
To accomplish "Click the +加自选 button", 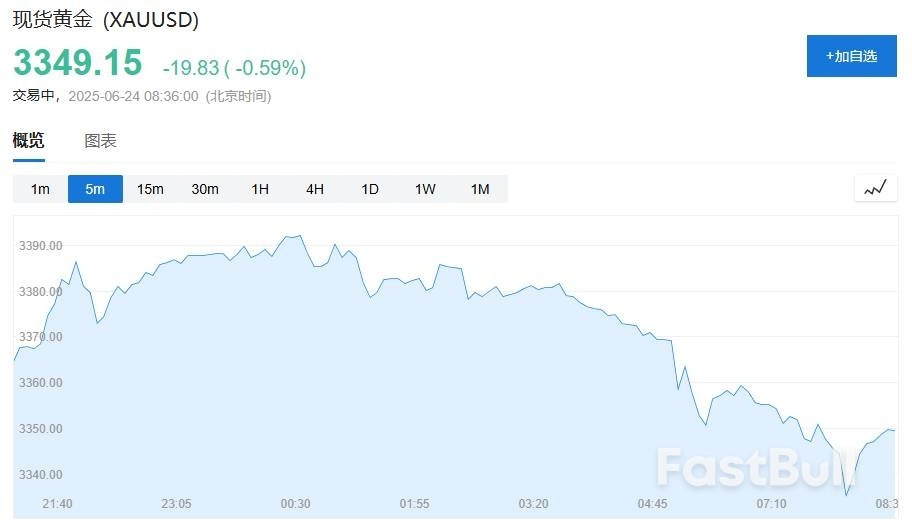I will point(851,56).
